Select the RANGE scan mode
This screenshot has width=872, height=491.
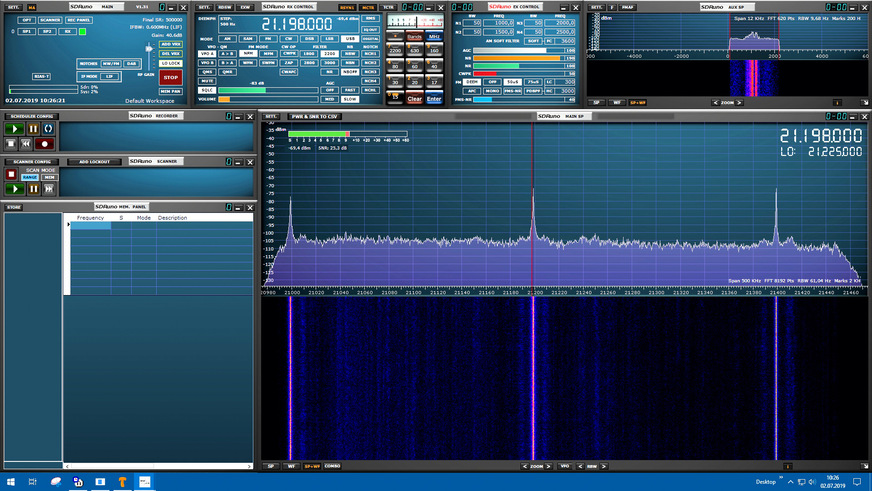pos(30,177)
